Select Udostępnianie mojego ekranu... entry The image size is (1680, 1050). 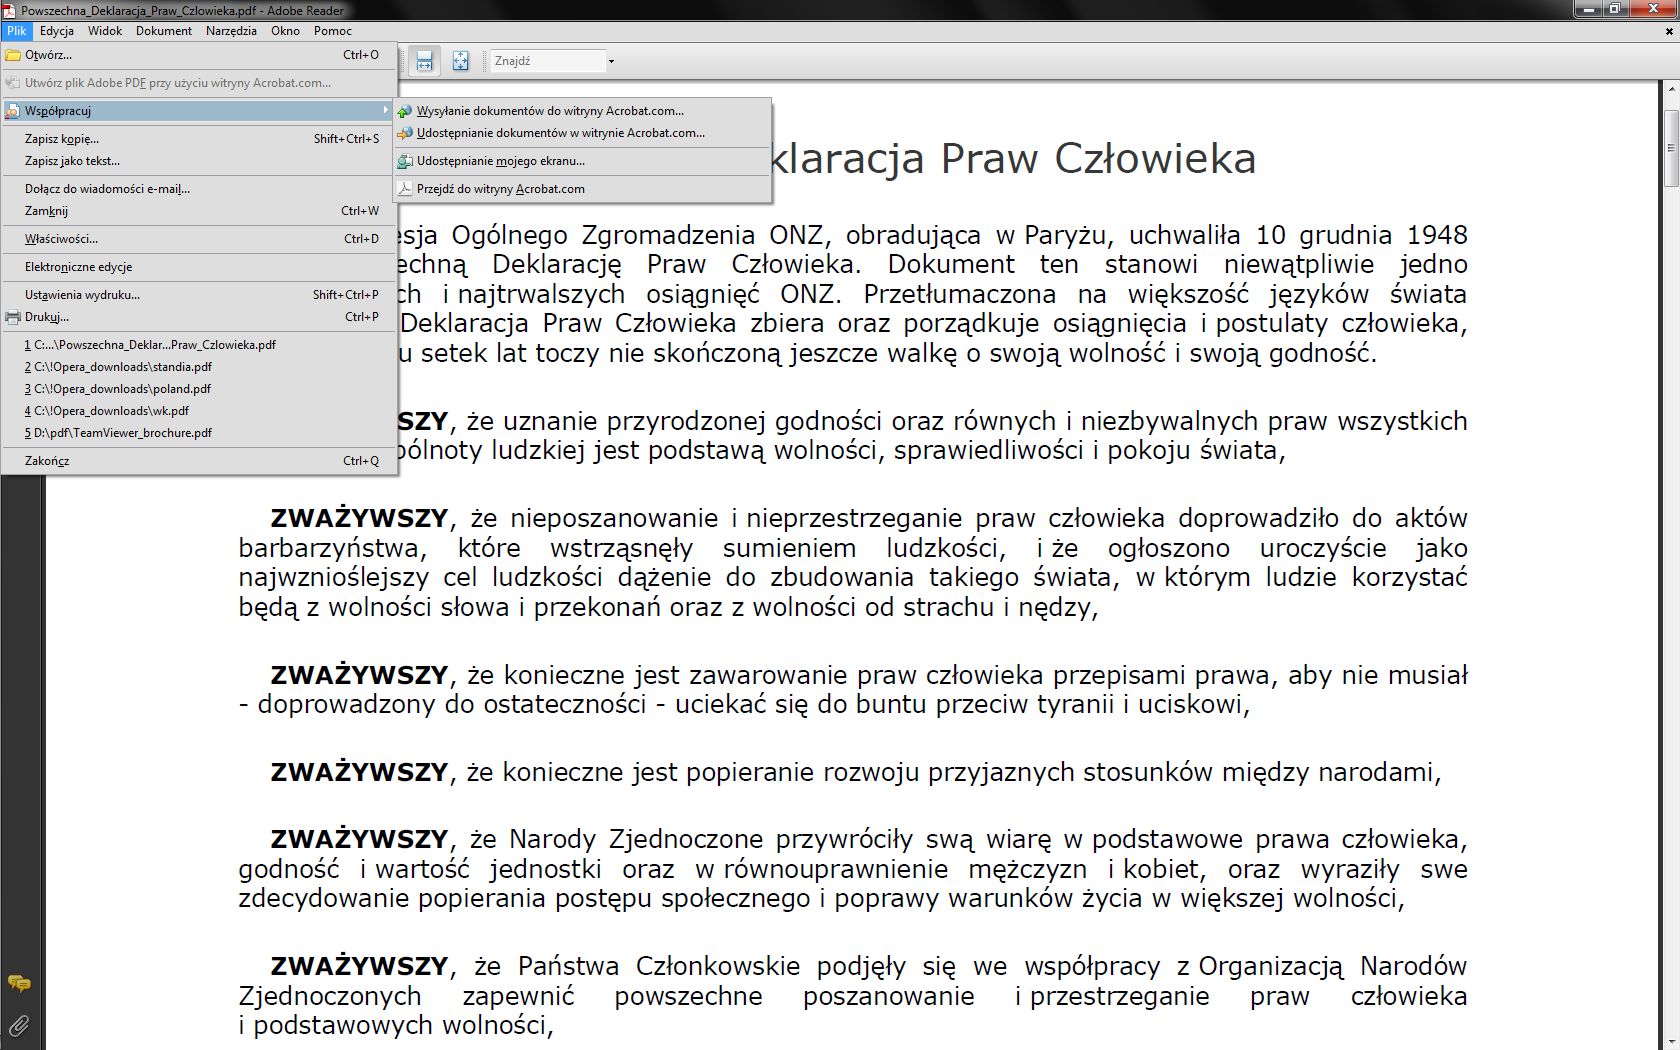click(x=582, y=161)
